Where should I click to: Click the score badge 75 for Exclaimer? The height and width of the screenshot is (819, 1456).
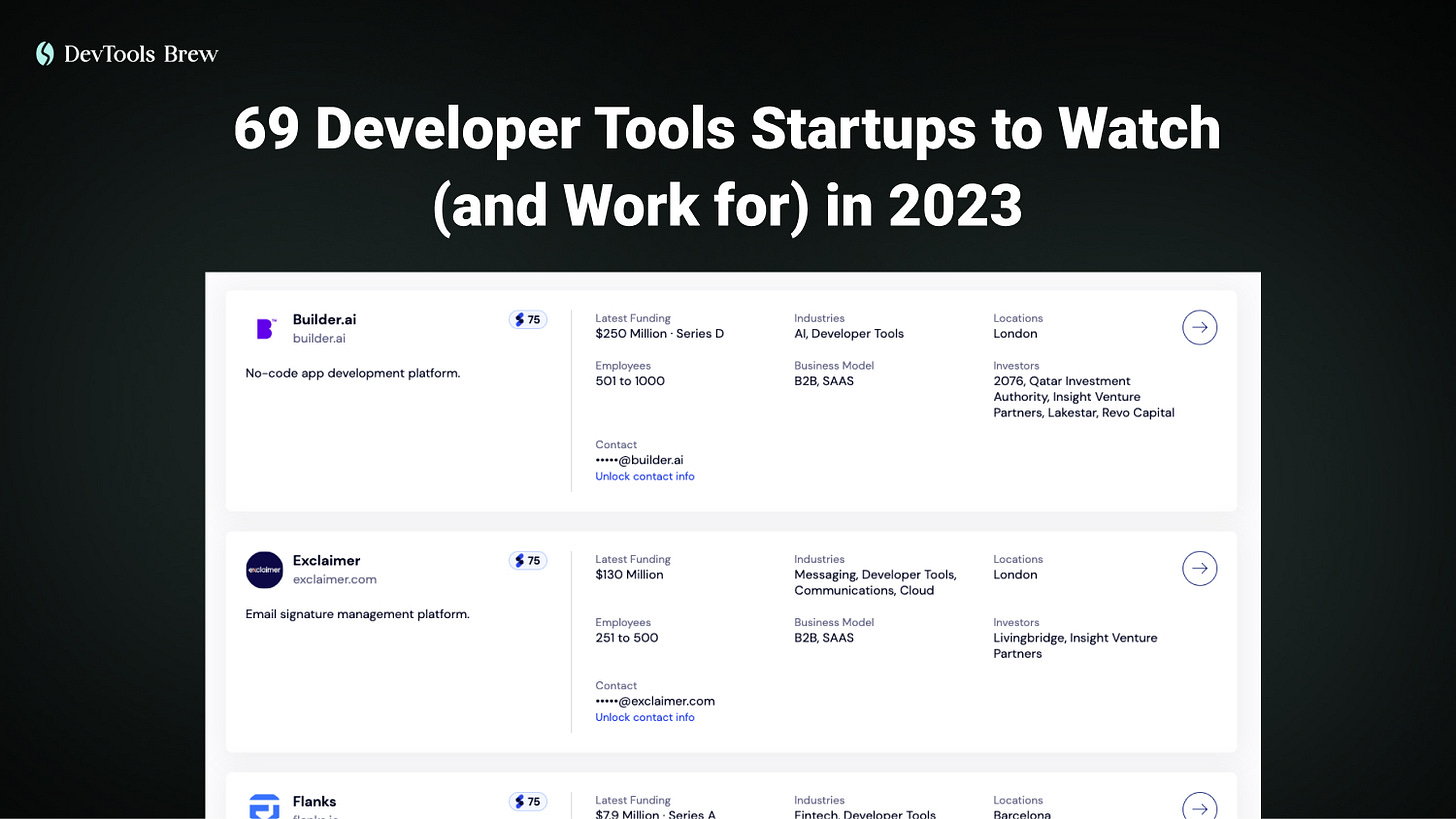click(x=527, y=561)
